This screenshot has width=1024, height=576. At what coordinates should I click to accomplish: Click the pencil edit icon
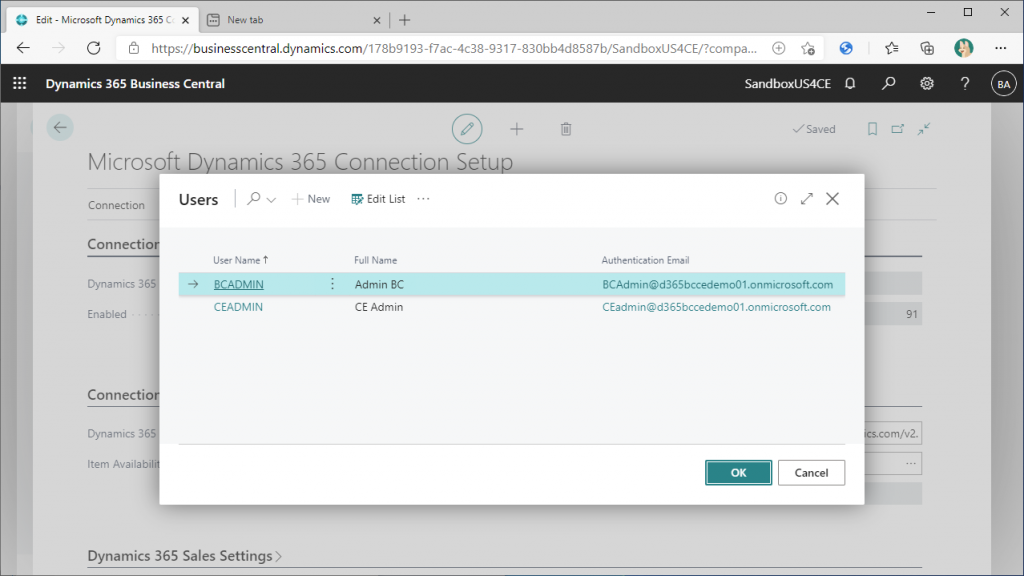pos(467,129)
